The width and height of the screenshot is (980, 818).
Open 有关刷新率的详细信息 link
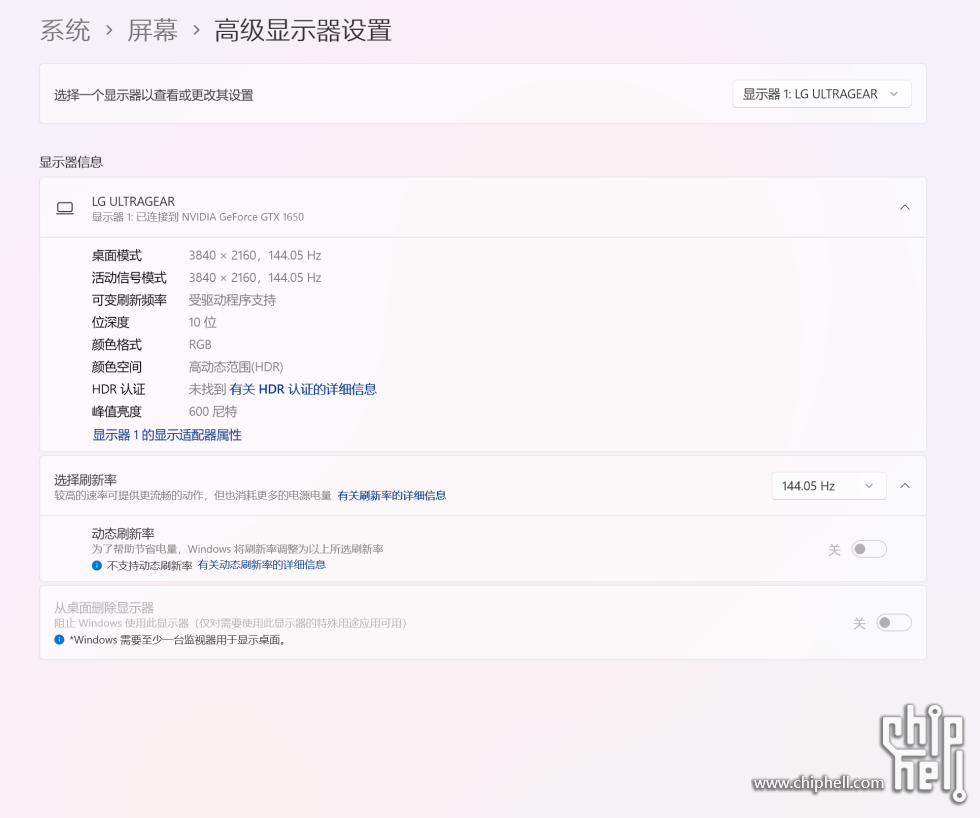click(x=392, y=496)
